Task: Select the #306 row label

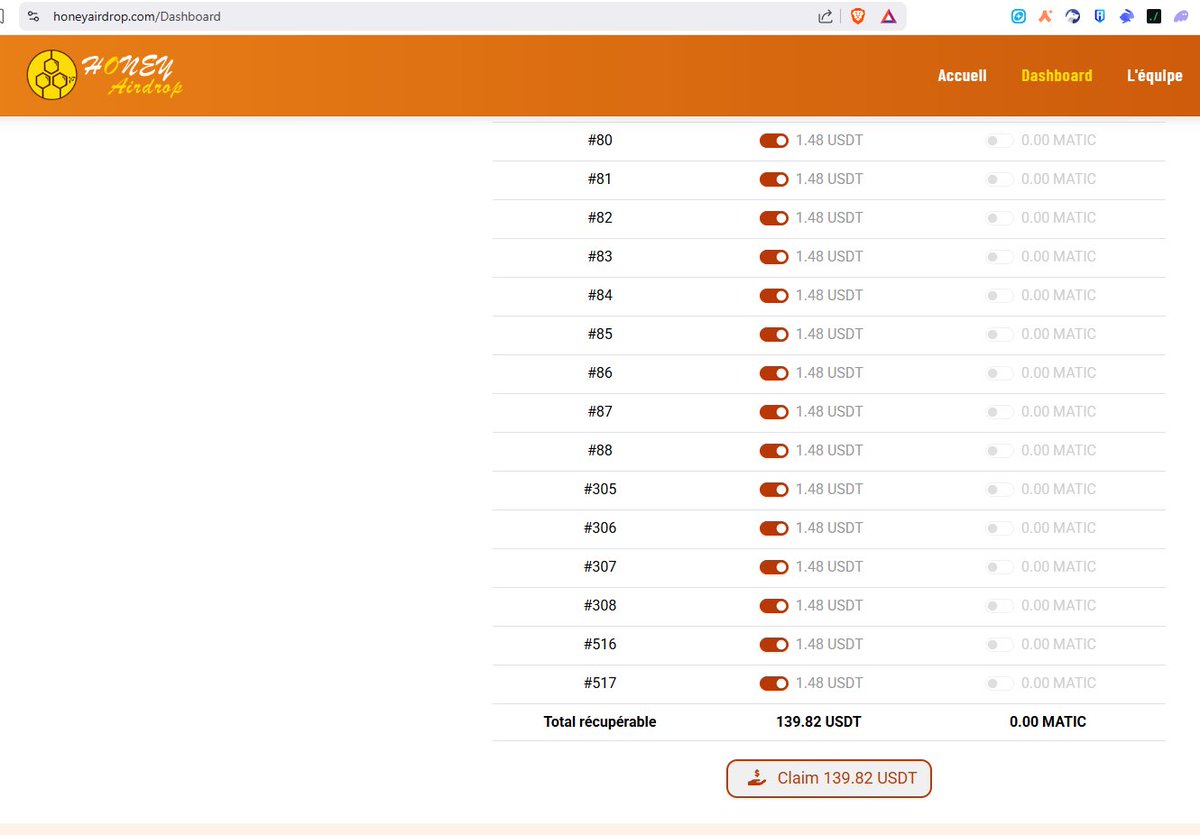Action: (x=600, y=528)
